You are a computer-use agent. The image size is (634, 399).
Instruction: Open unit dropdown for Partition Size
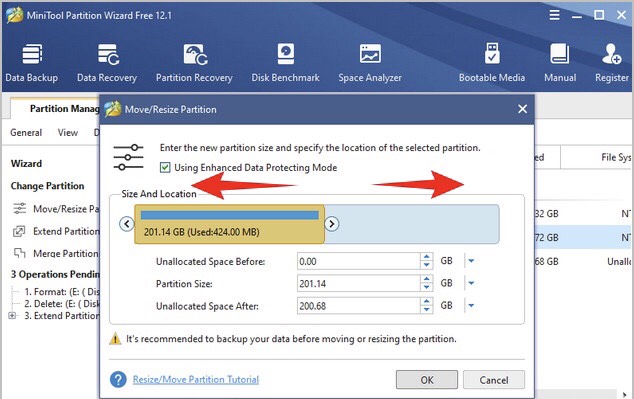point(471,283)
